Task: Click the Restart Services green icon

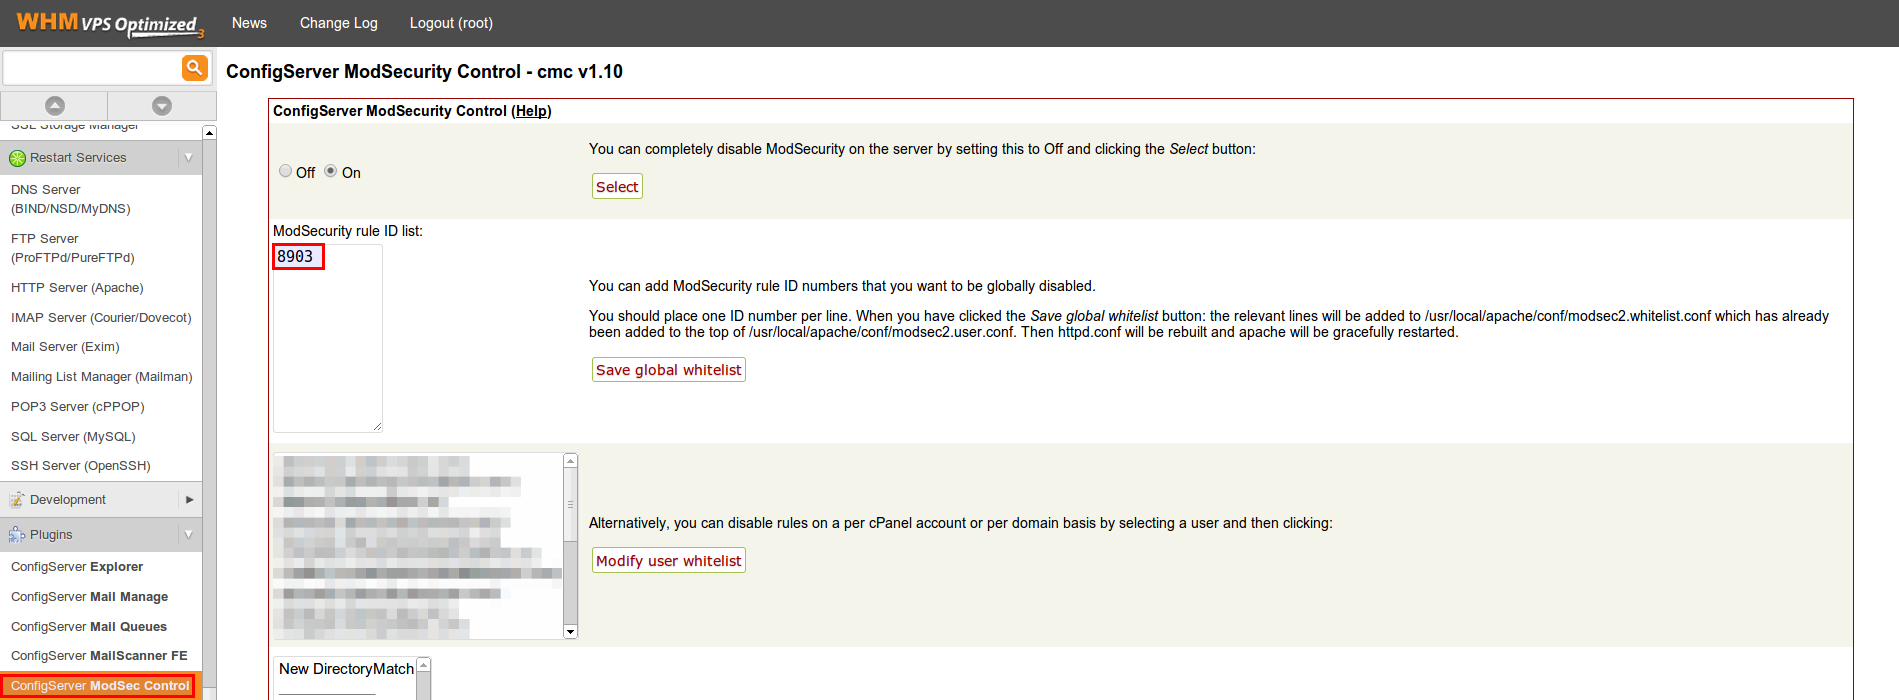Action: 17,158
